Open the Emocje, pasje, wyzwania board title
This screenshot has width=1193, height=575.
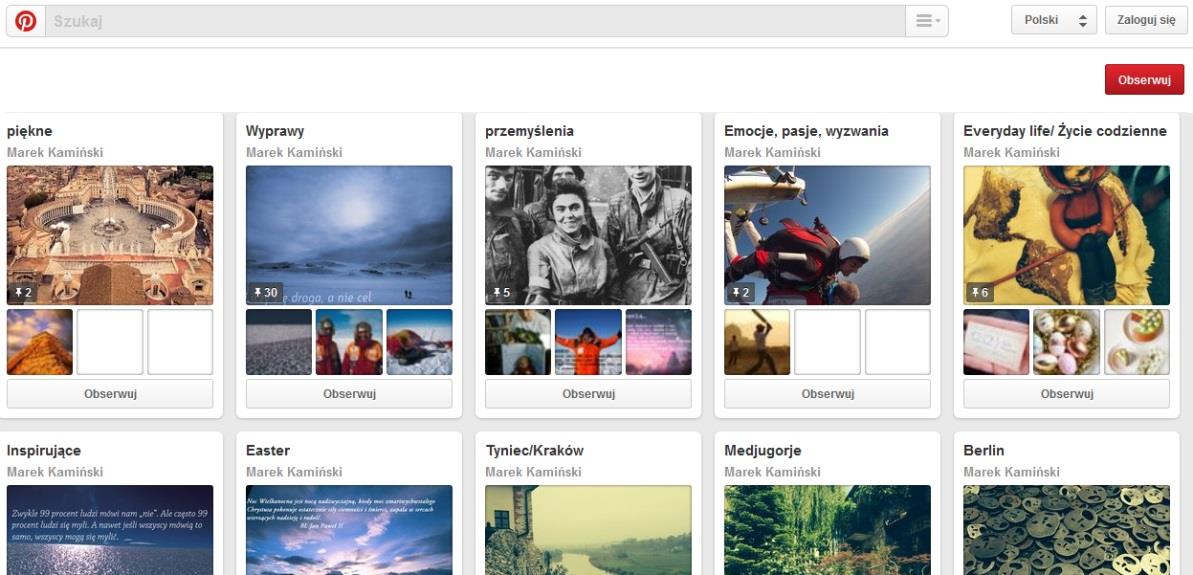pos(806,131)
